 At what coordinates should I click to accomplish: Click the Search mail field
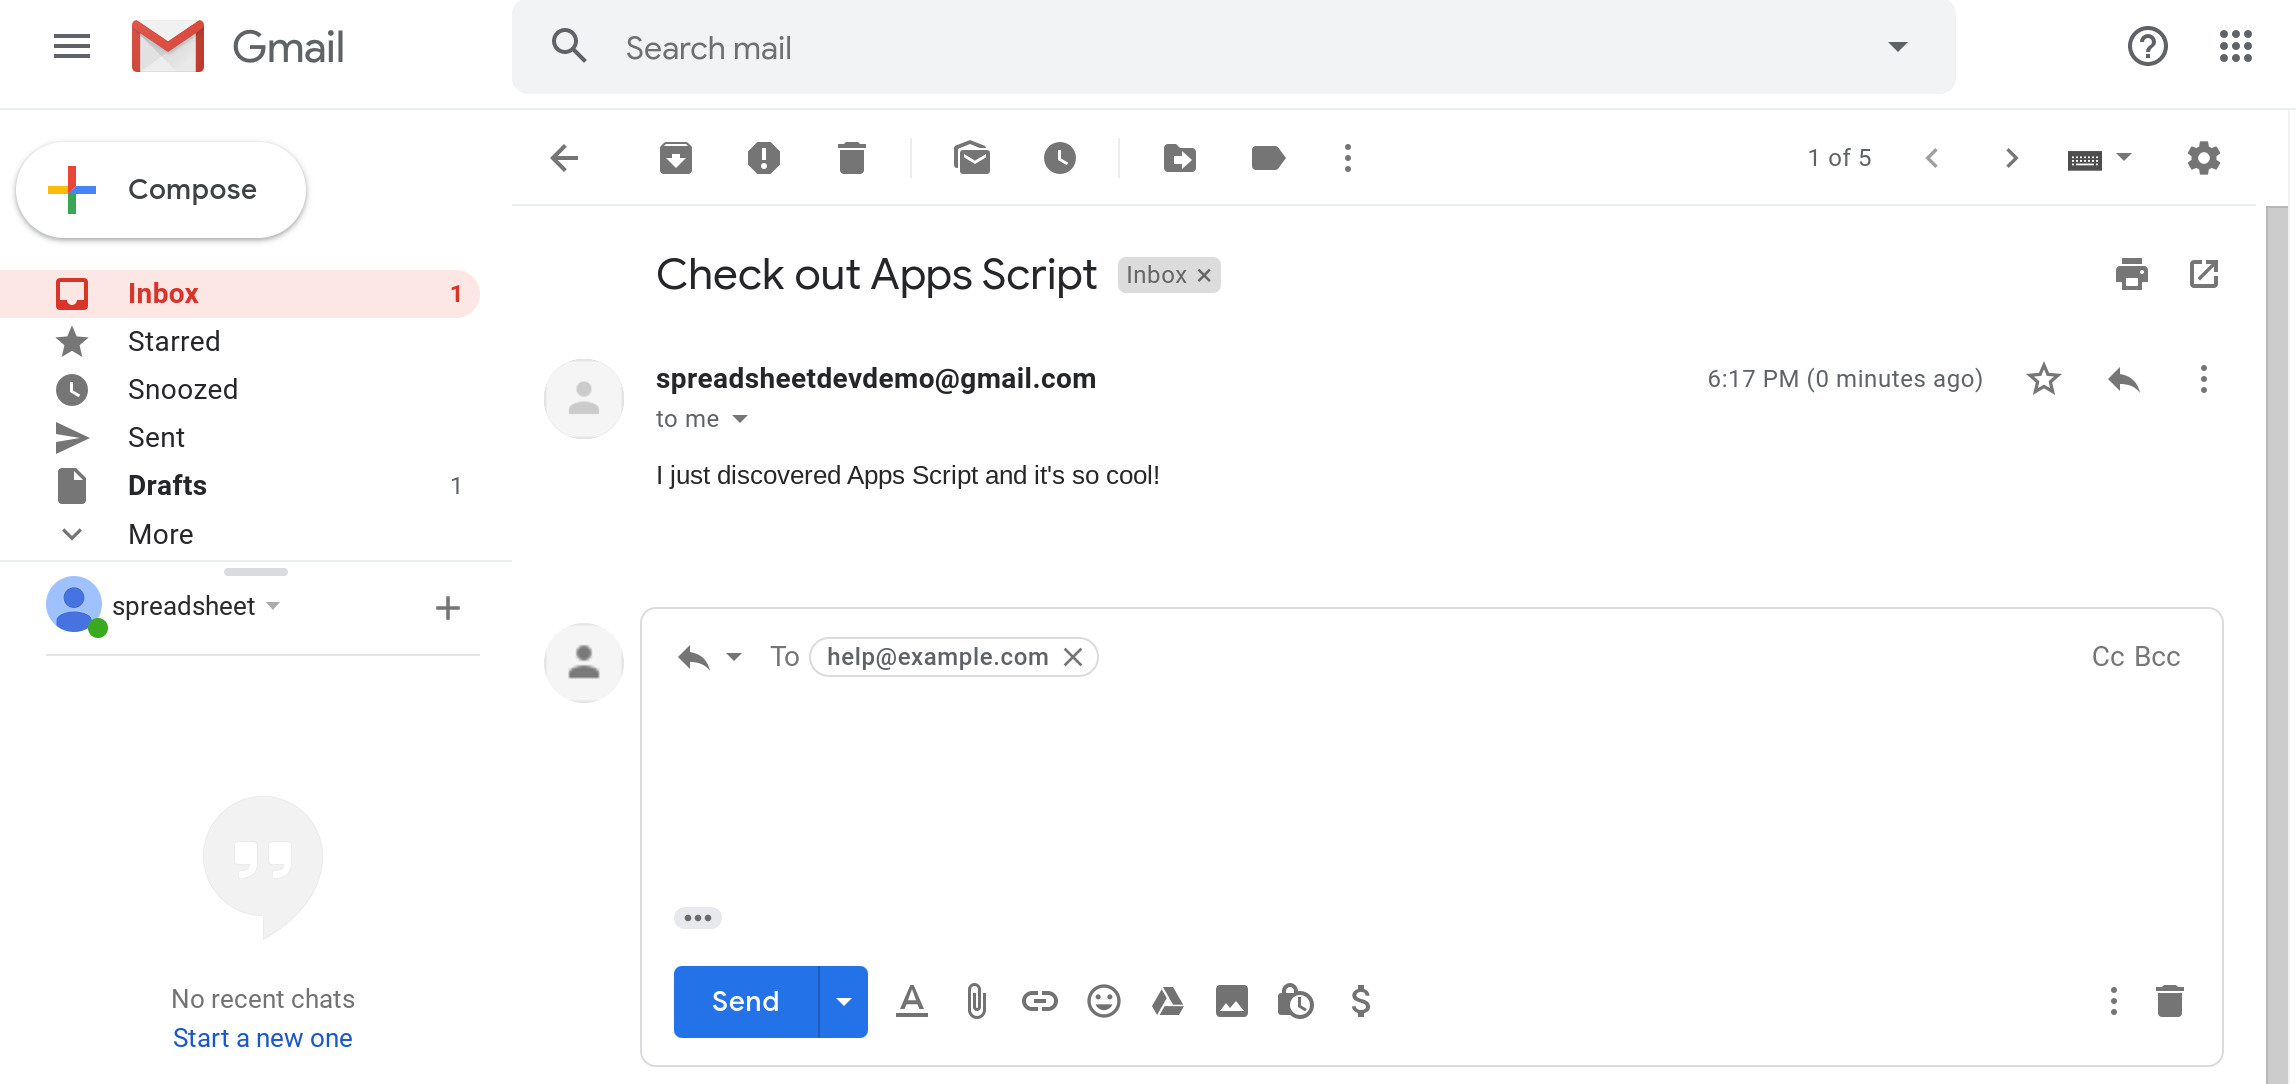(1234, 47)
